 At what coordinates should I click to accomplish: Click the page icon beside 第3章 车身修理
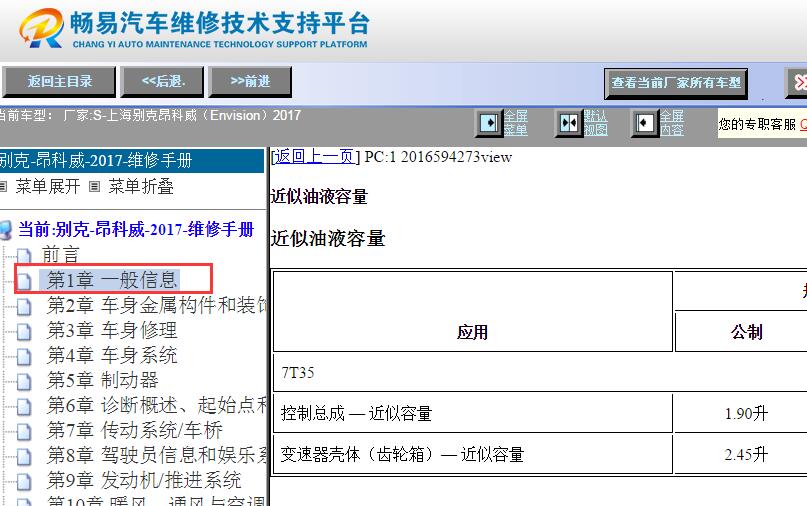click(x=24, y=331)
